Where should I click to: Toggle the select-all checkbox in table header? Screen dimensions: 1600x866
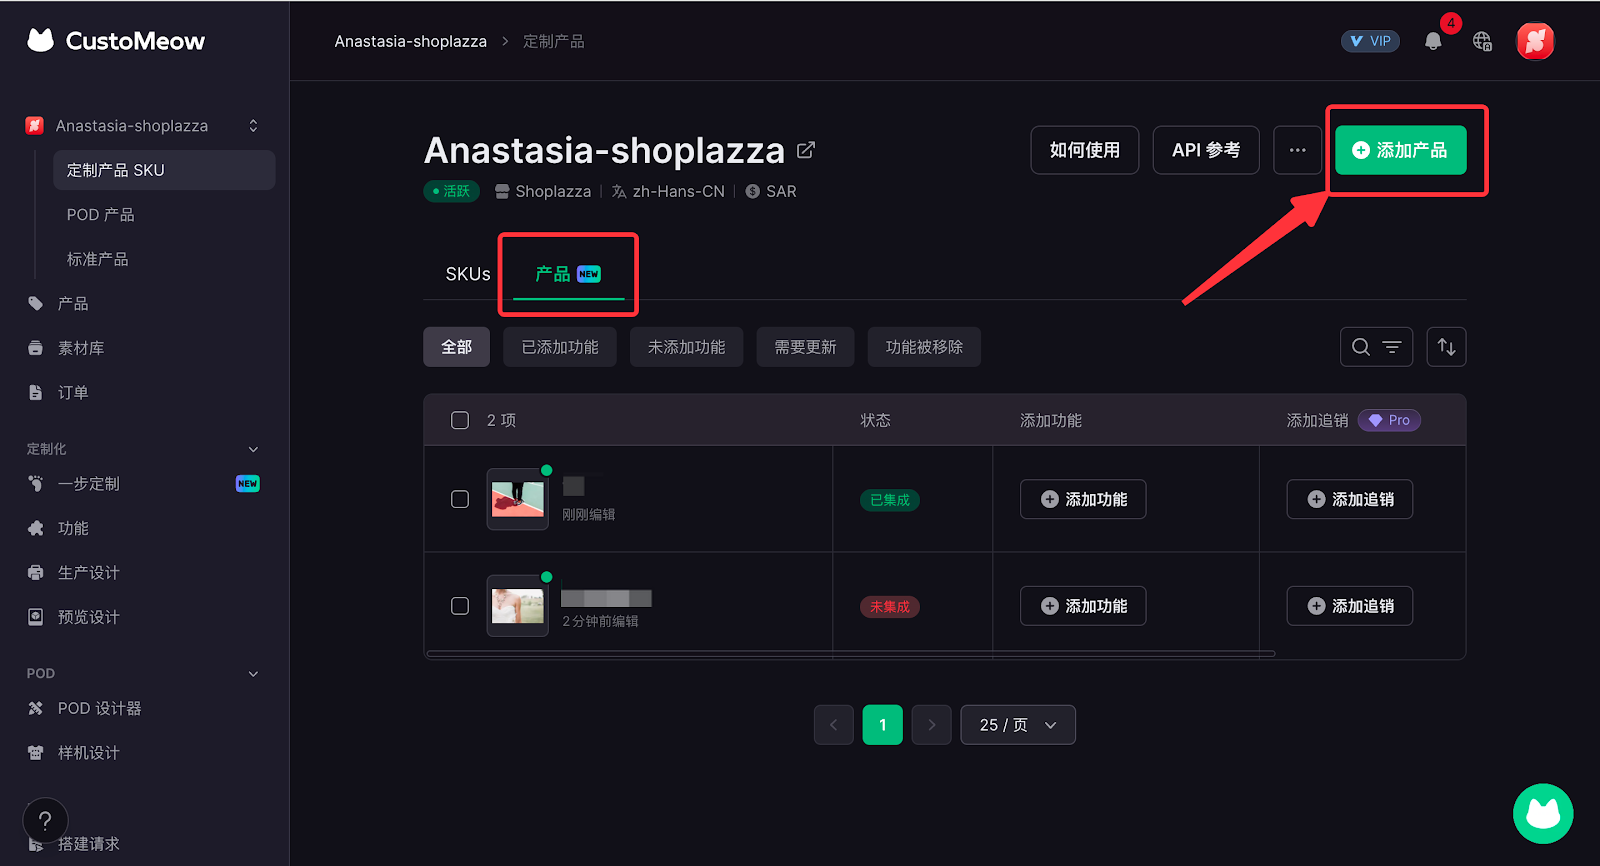[x=460, y=420]
